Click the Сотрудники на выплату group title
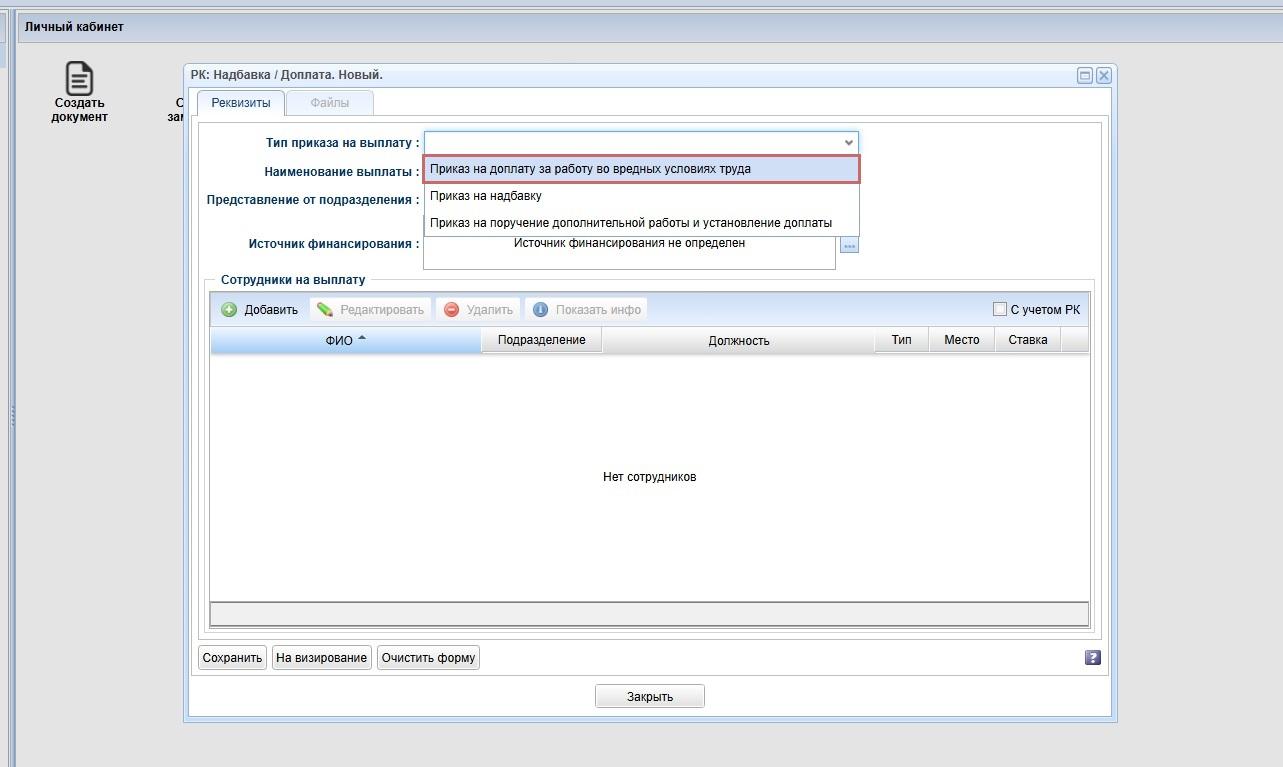Screen dimensions: 1283x767 (293, 280)
